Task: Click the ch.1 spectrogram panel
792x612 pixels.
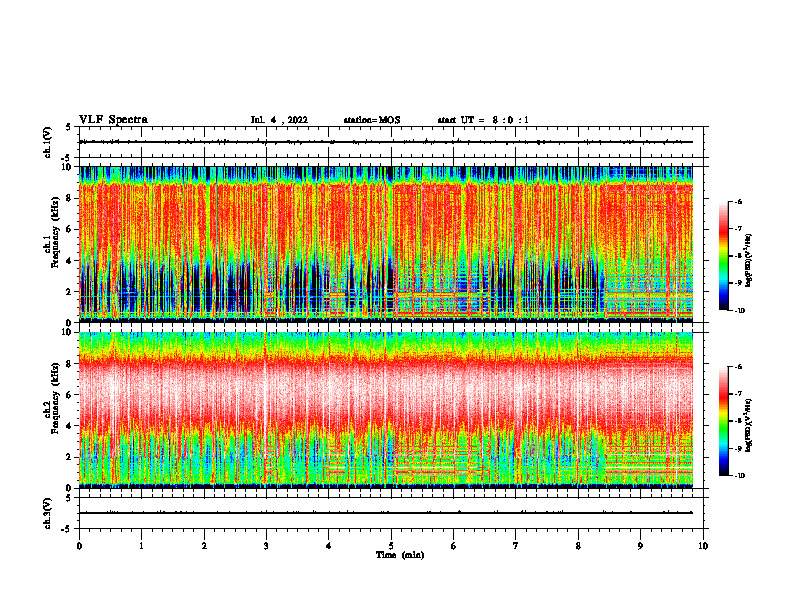Action: (x=386, y=244)
